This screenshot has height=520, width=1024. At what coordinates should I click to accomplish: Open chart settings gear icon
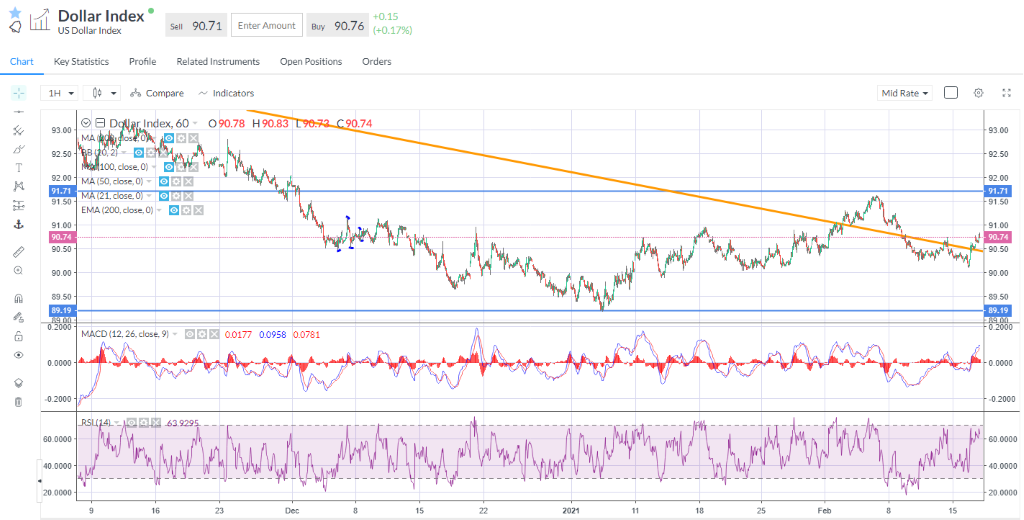978,93
